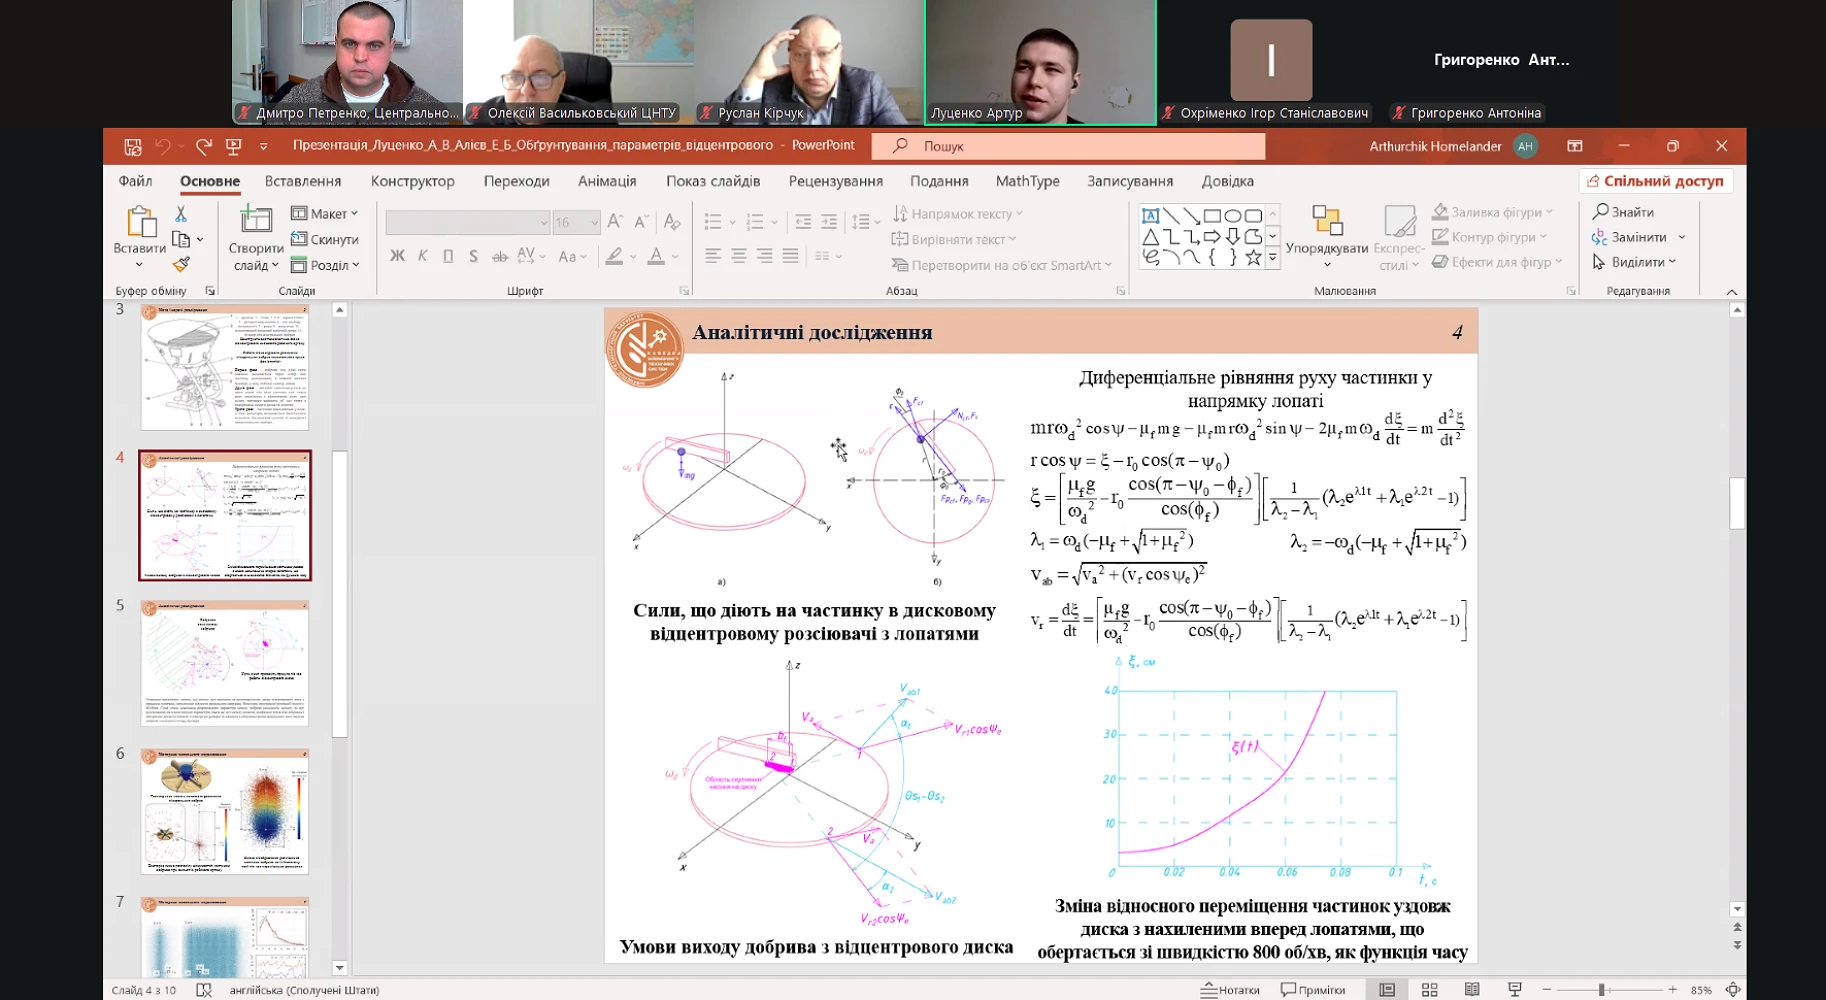Click the Cut scissors icon
The height and width of the screenshot is (1000, 1826).
[x=181, y=214]
